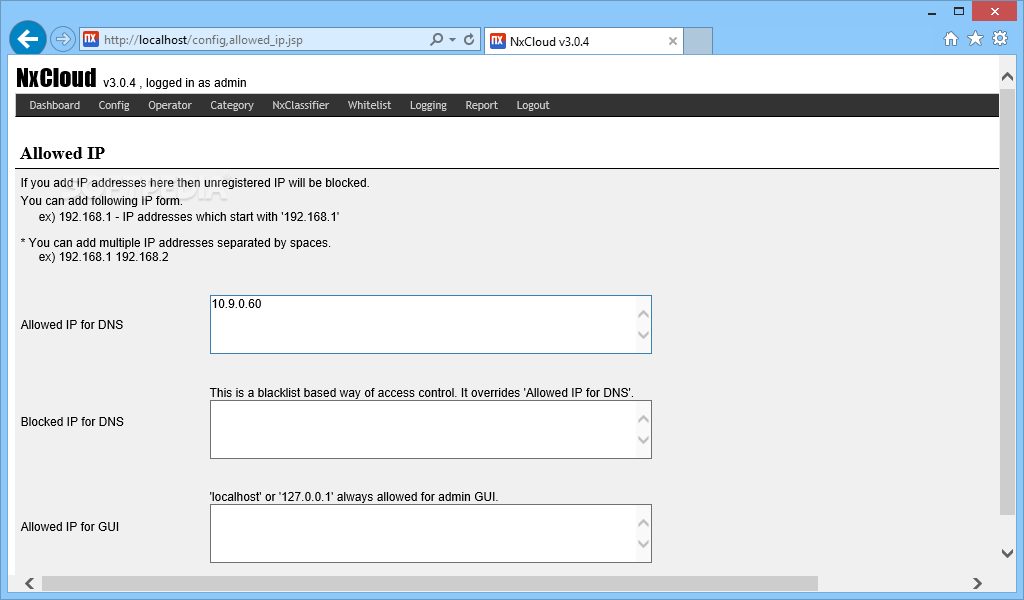The width and height of the screenshot is (1024, 600).
Task: Close the NxCloud v3.0.4 tab
Action: pyautogui.click(x=673, y=41)
